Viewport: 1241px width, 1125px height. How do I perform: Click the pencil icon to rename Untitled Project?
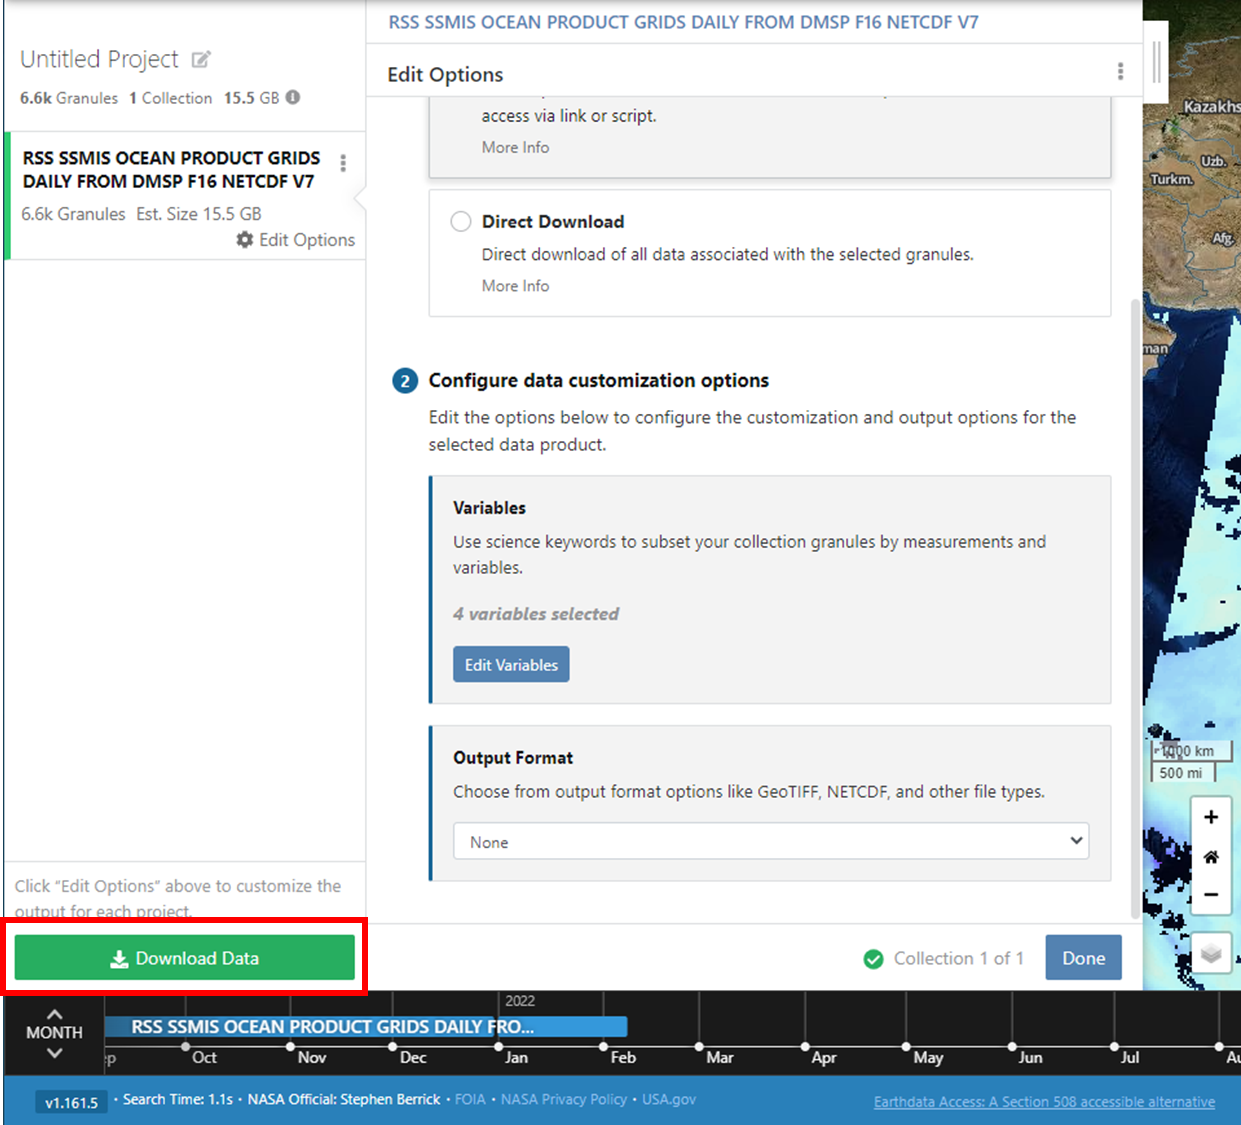tap(201, 60)
